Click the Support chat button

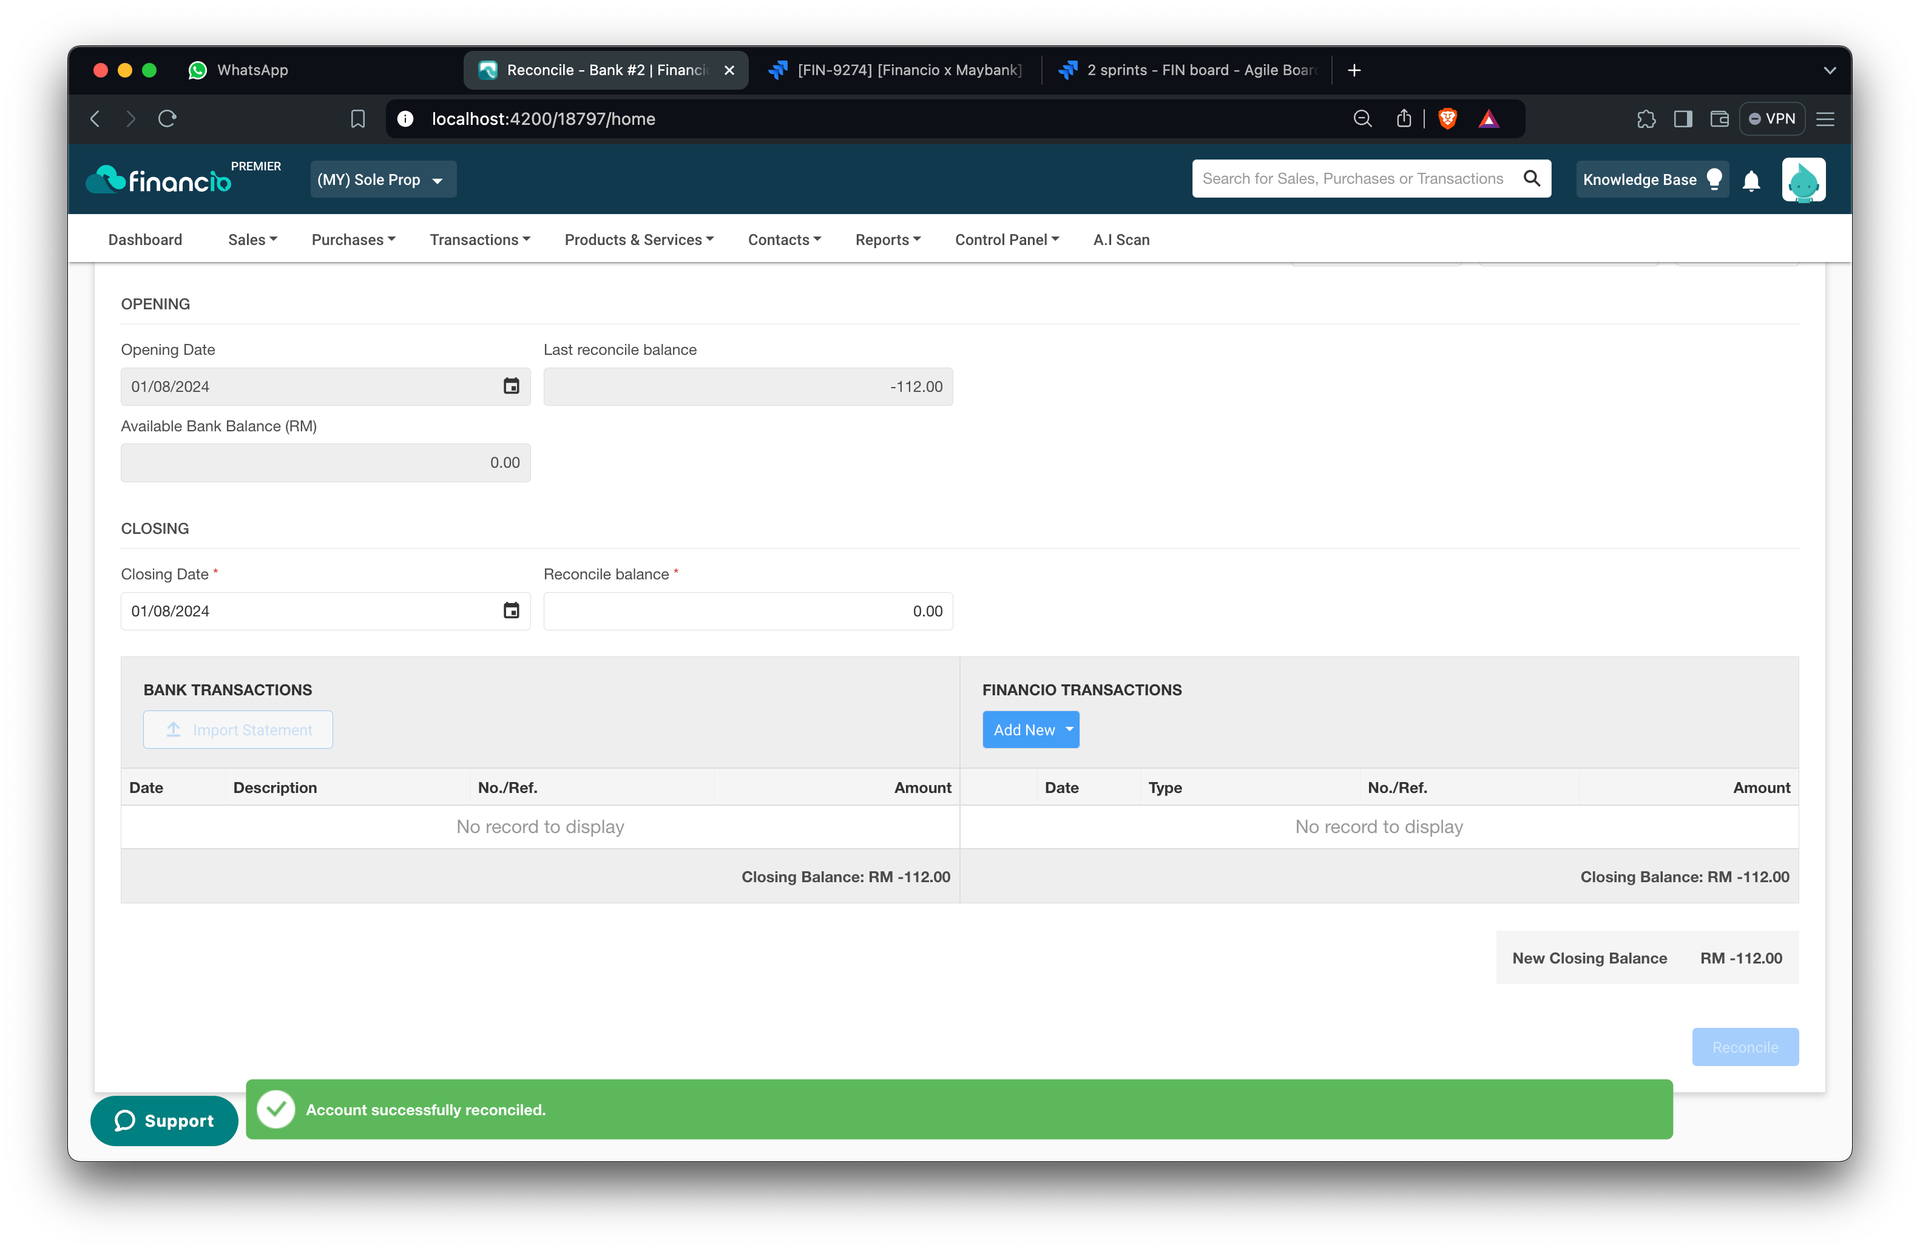(164, 1120)
